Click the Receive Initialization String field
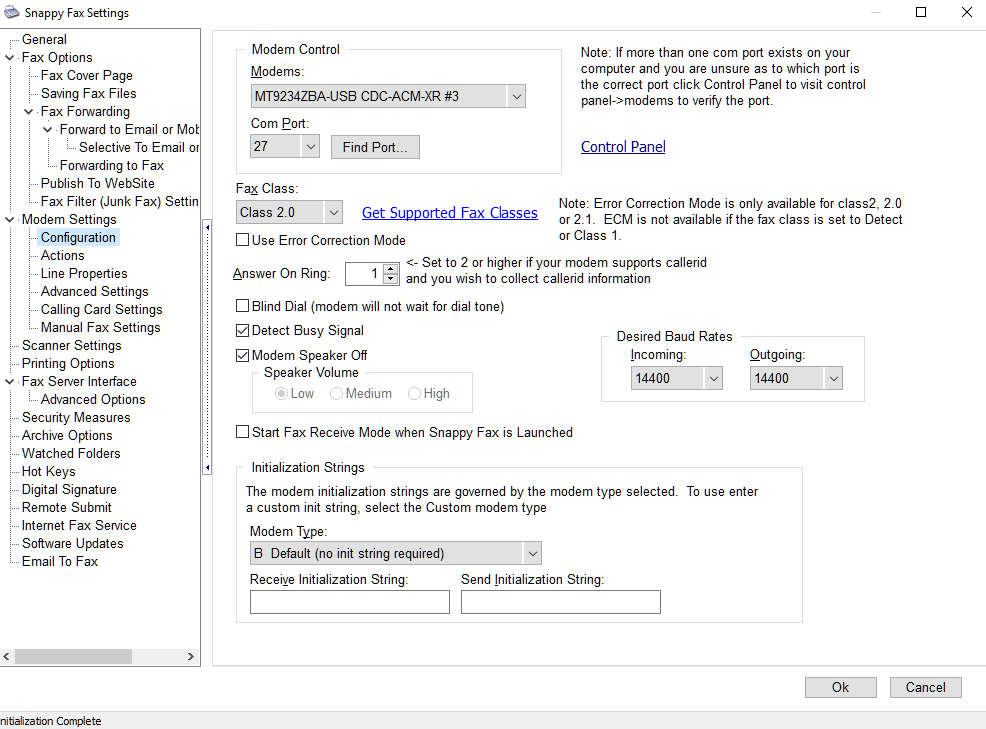Screen dimensions: 986x729 [x=349, y=602]
